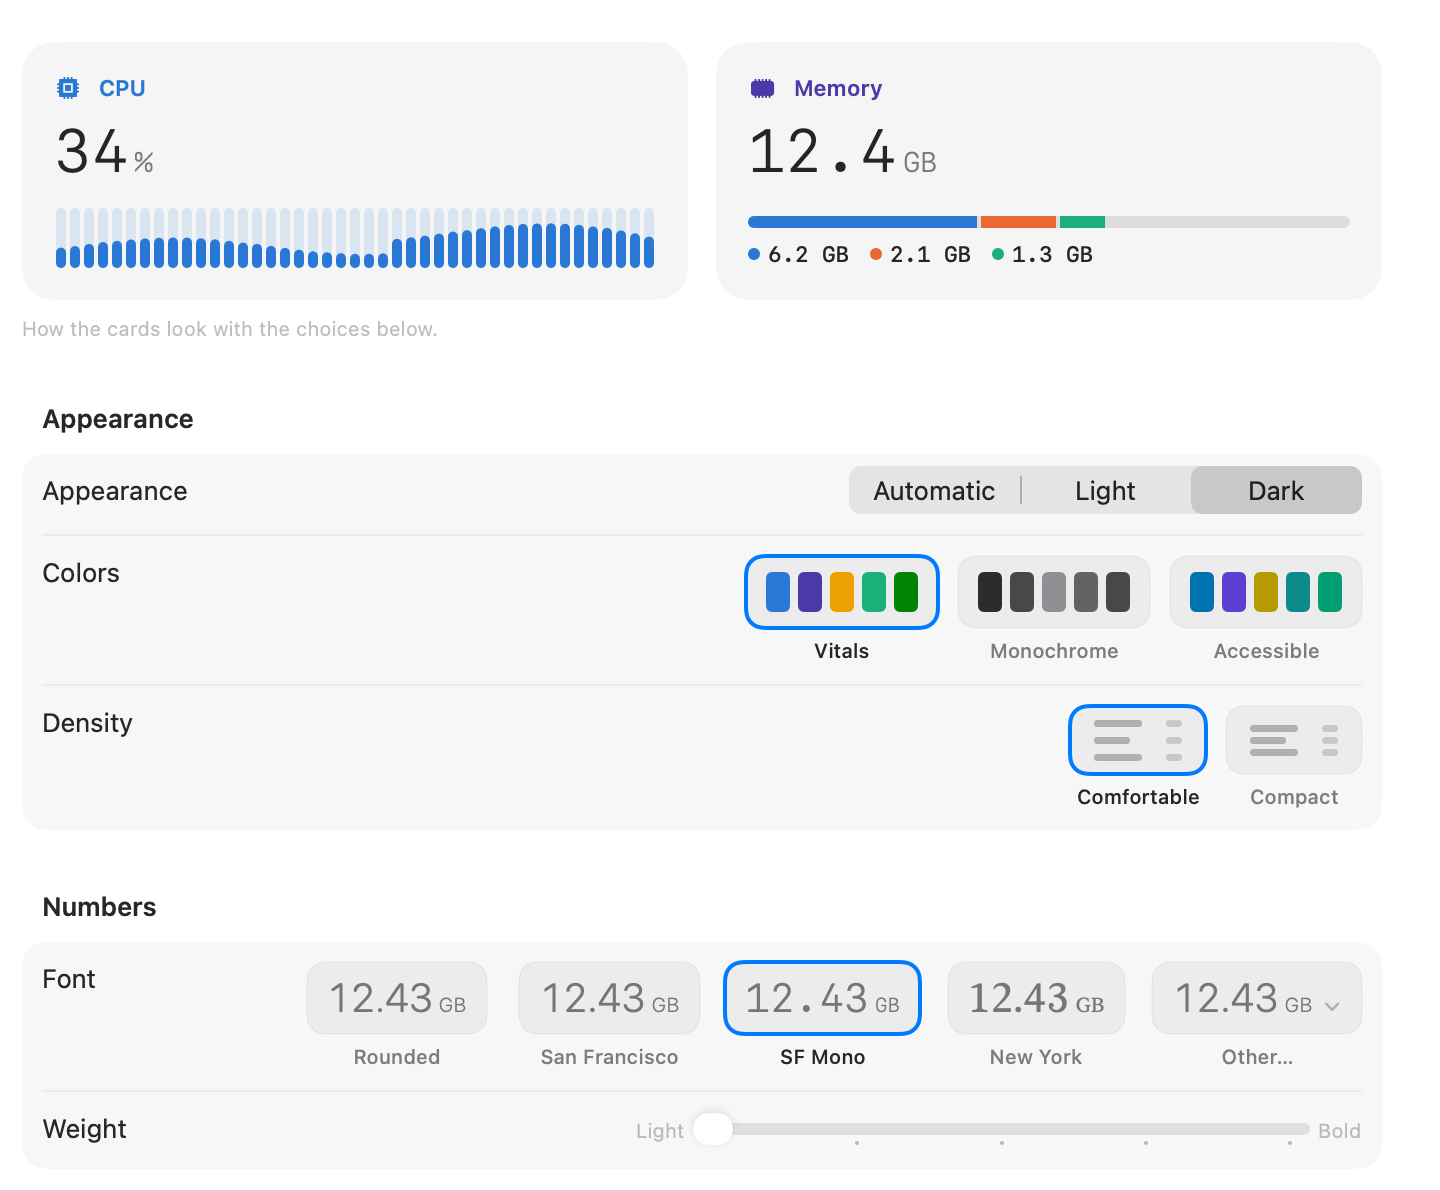This screenshot has width=1440, height=1190.
Task: Click the 2.1 GB legend entry
Action: pyautogui.click(x=920, y=255)
